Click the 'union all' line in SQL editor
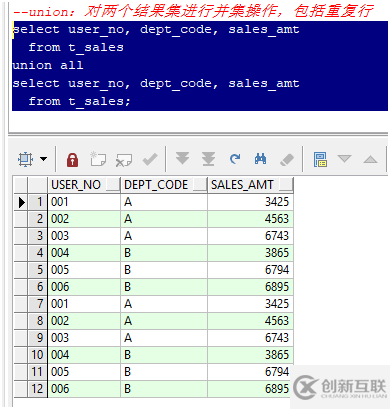 (48, 65)
